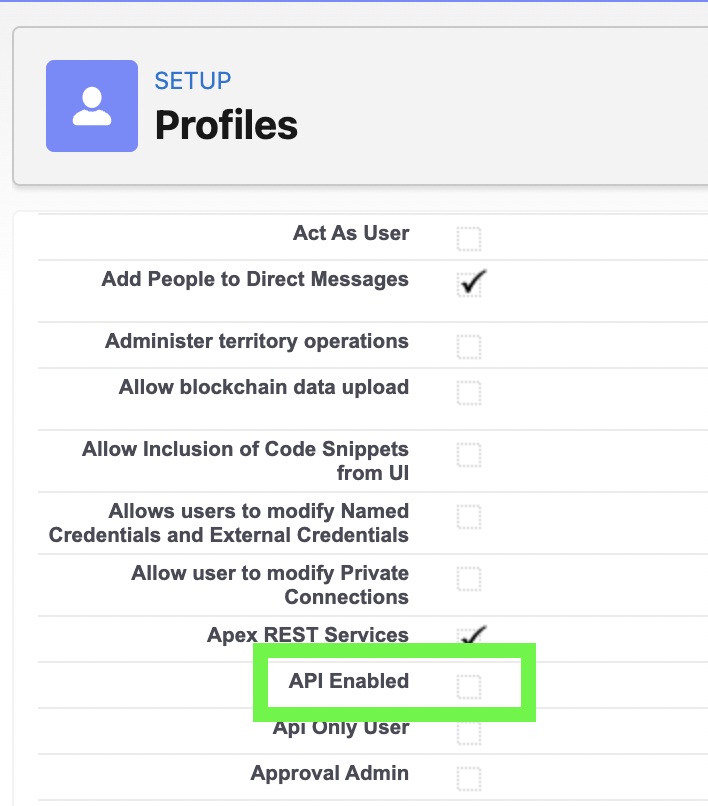
Task: Click 'Allow blockchain data upload' label text
Action: pos(264,387)
